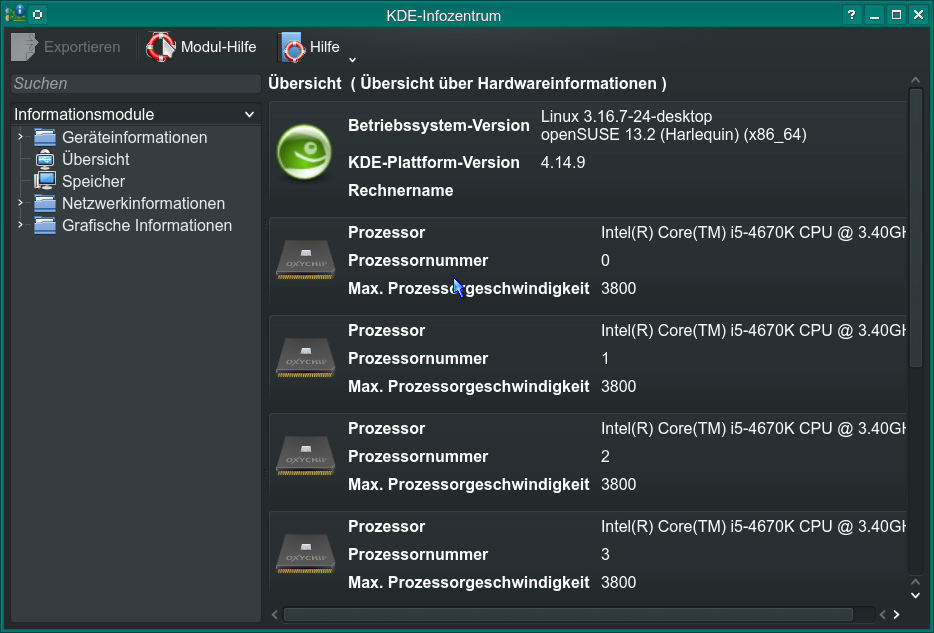Click Prozessornummer value 1
Screen dimensions: 934x633
pyautogui.click(x=605, y=358)
